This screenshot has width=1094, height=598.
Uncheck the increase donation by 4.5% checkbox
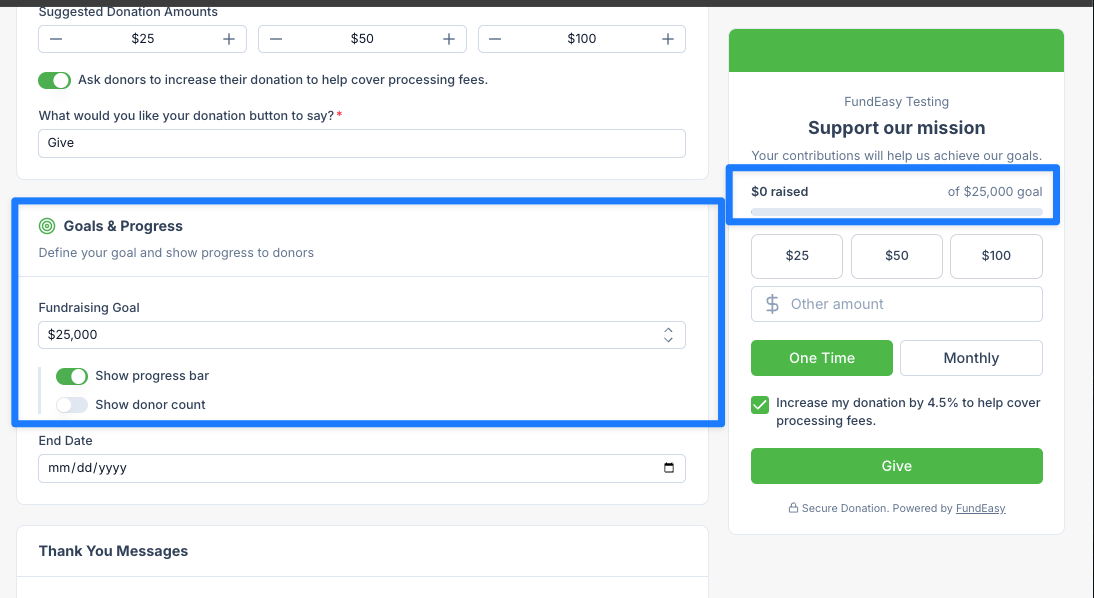760,405
